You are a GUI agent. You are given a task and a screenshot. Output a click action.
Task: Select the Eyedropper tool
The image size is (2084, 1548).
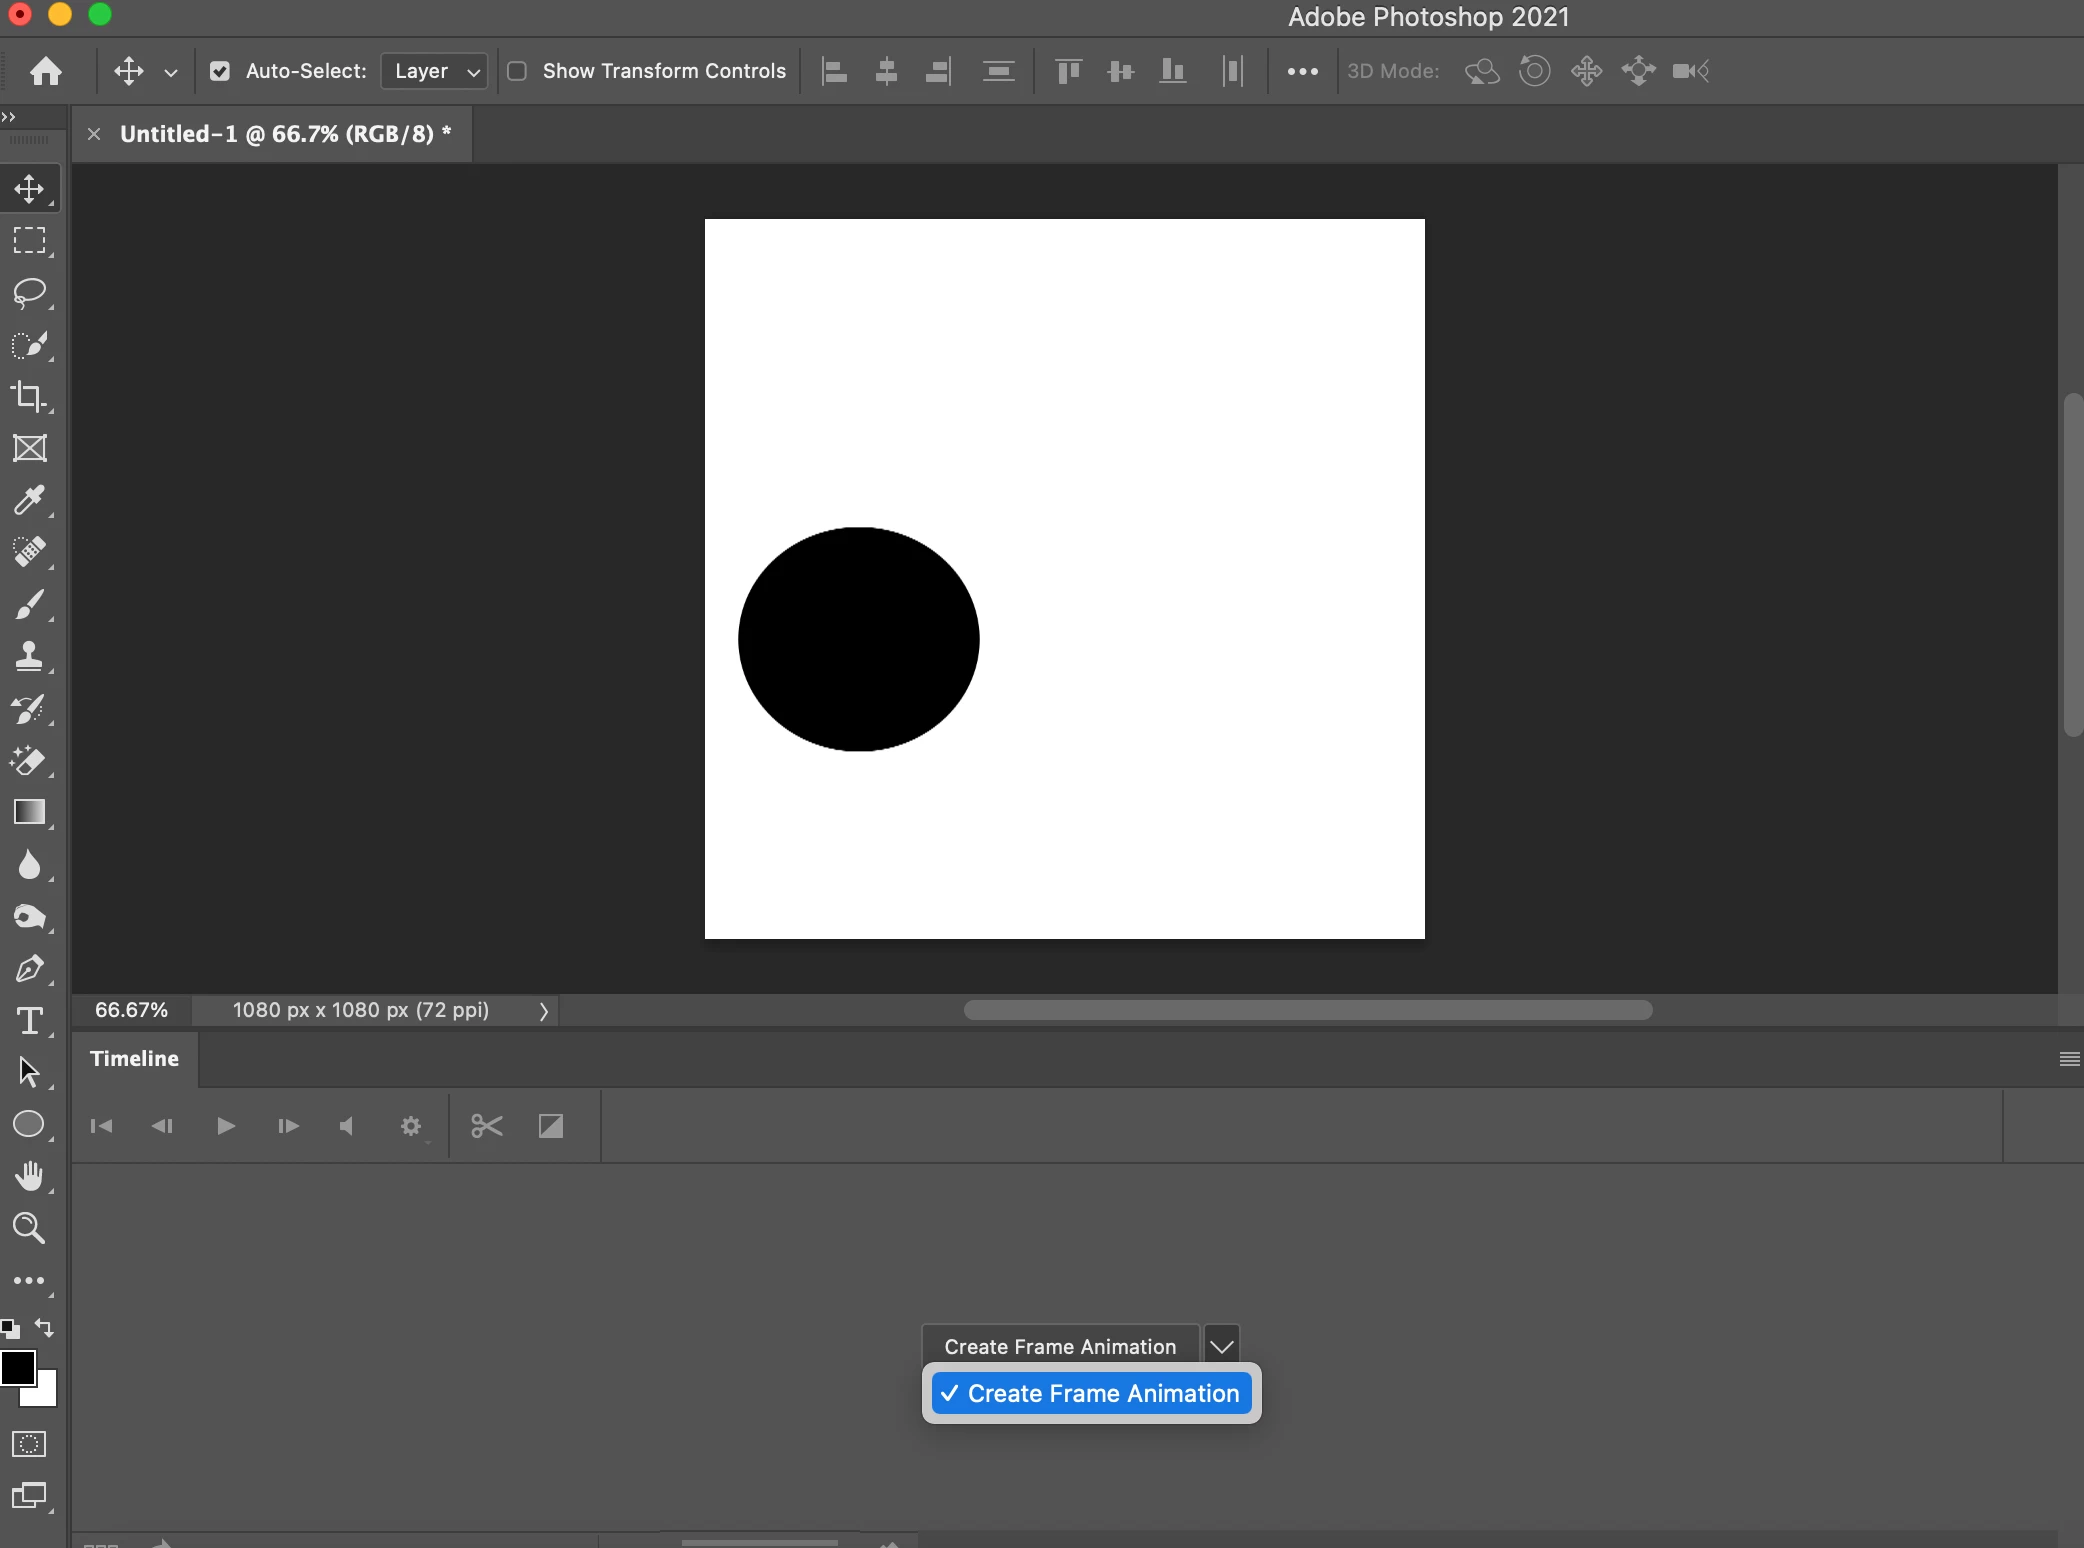29,500
